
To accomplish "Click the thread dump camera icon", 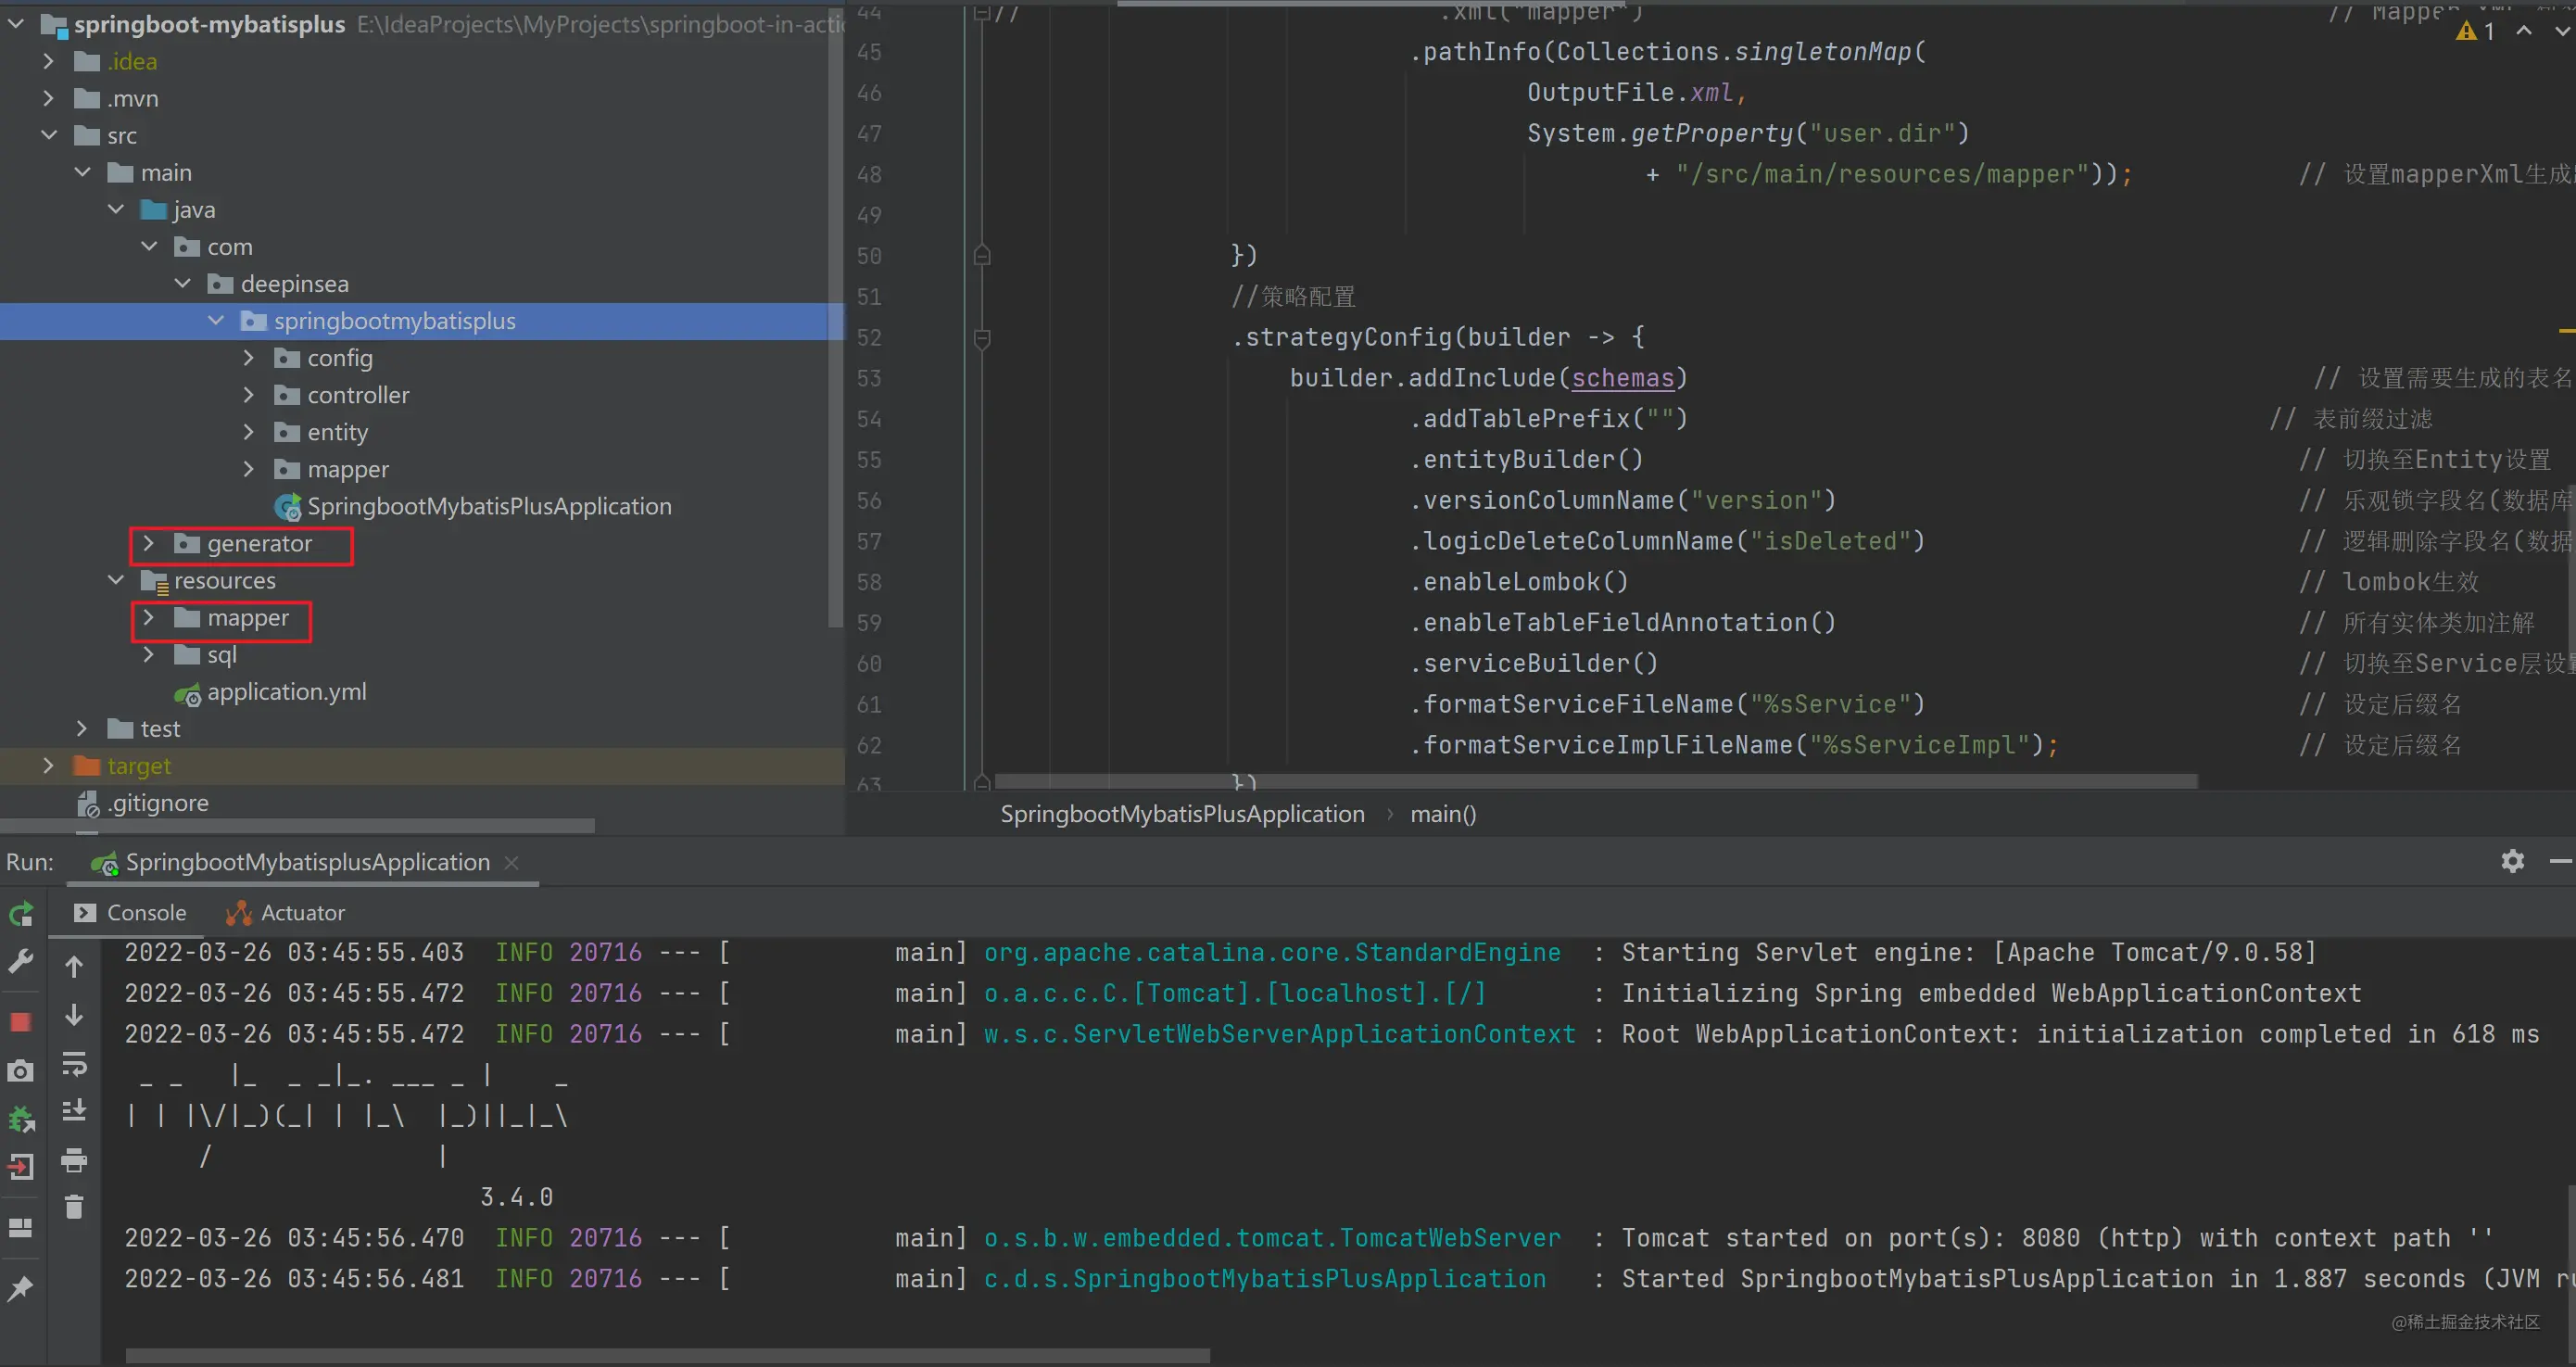I will point(21,1071).
